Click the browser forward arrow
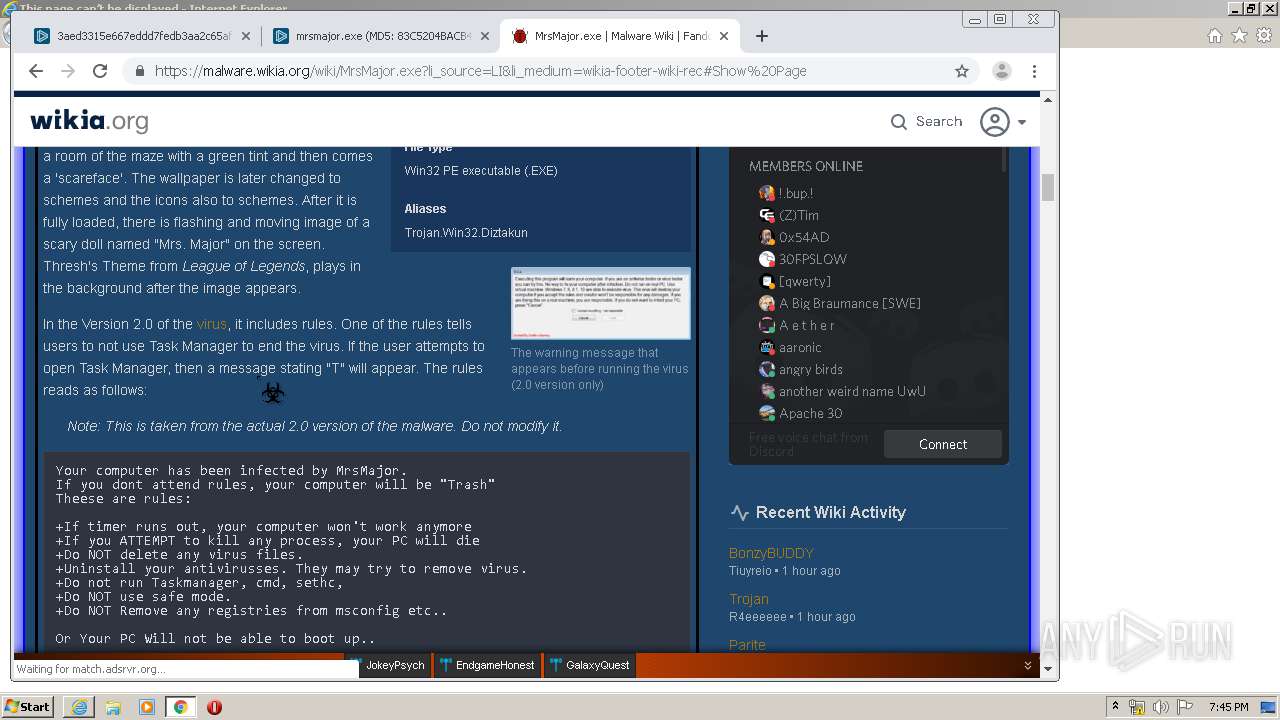The image size is (1280, 720). point(68,71)
